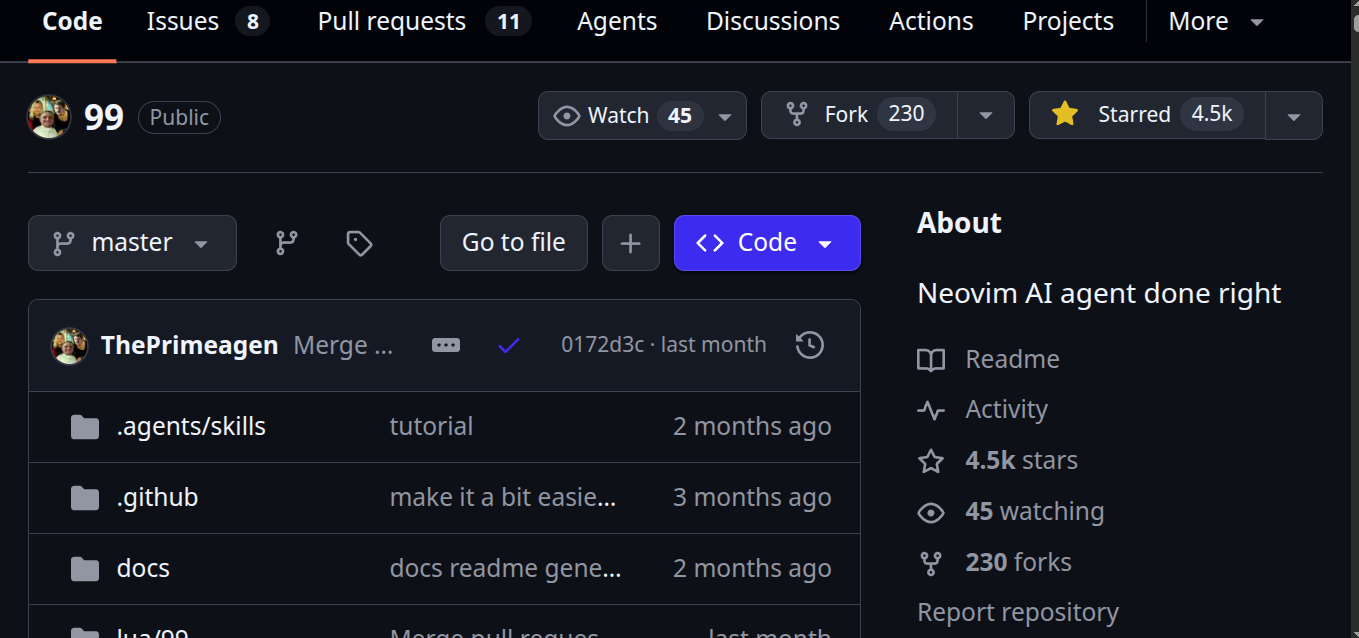Open the Actions tab

click(x=931, y=22)
